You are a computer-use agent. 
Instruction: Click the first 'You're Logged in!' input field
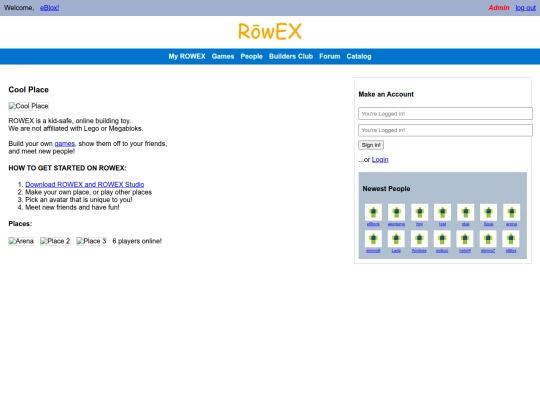[x=445, y=114]
